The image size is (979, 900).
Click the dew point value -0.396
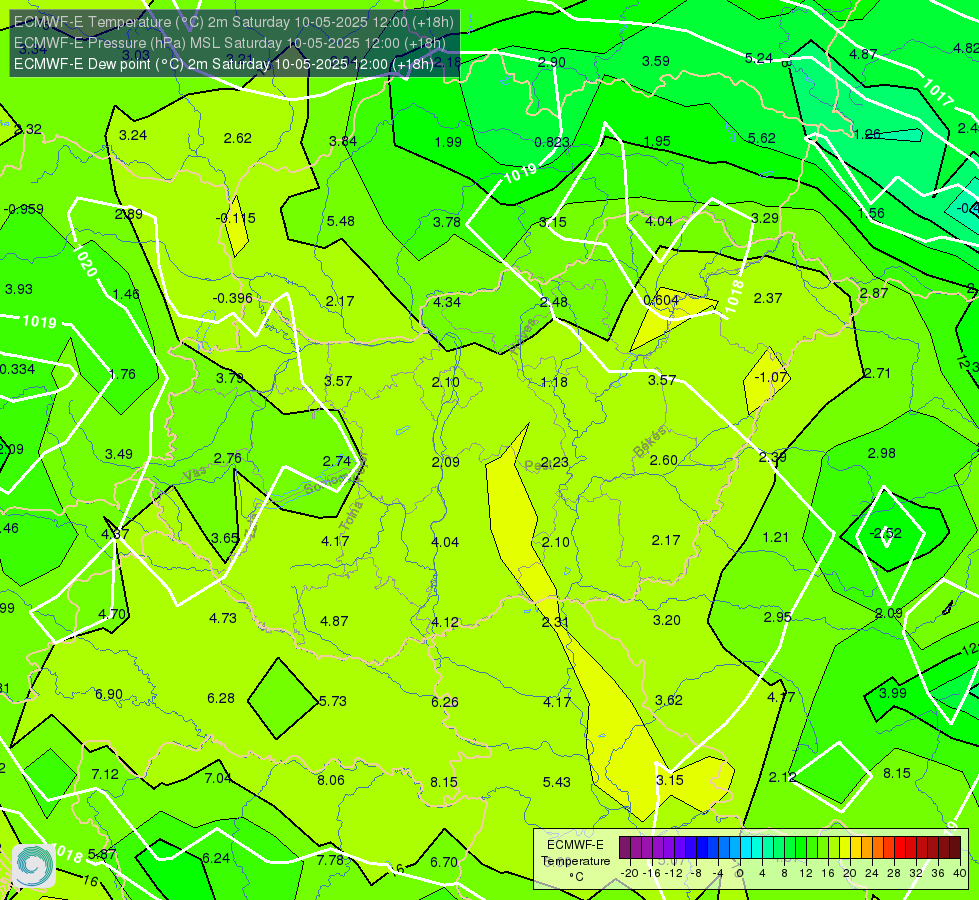[232, 298]
